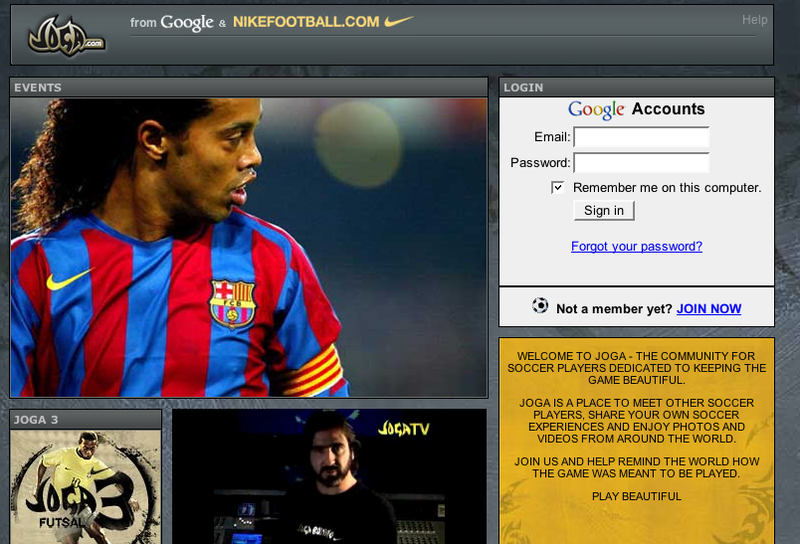Viewport: 800px width, 544px height.
Task: Open Forgot your password link
Action: (636, 246)
